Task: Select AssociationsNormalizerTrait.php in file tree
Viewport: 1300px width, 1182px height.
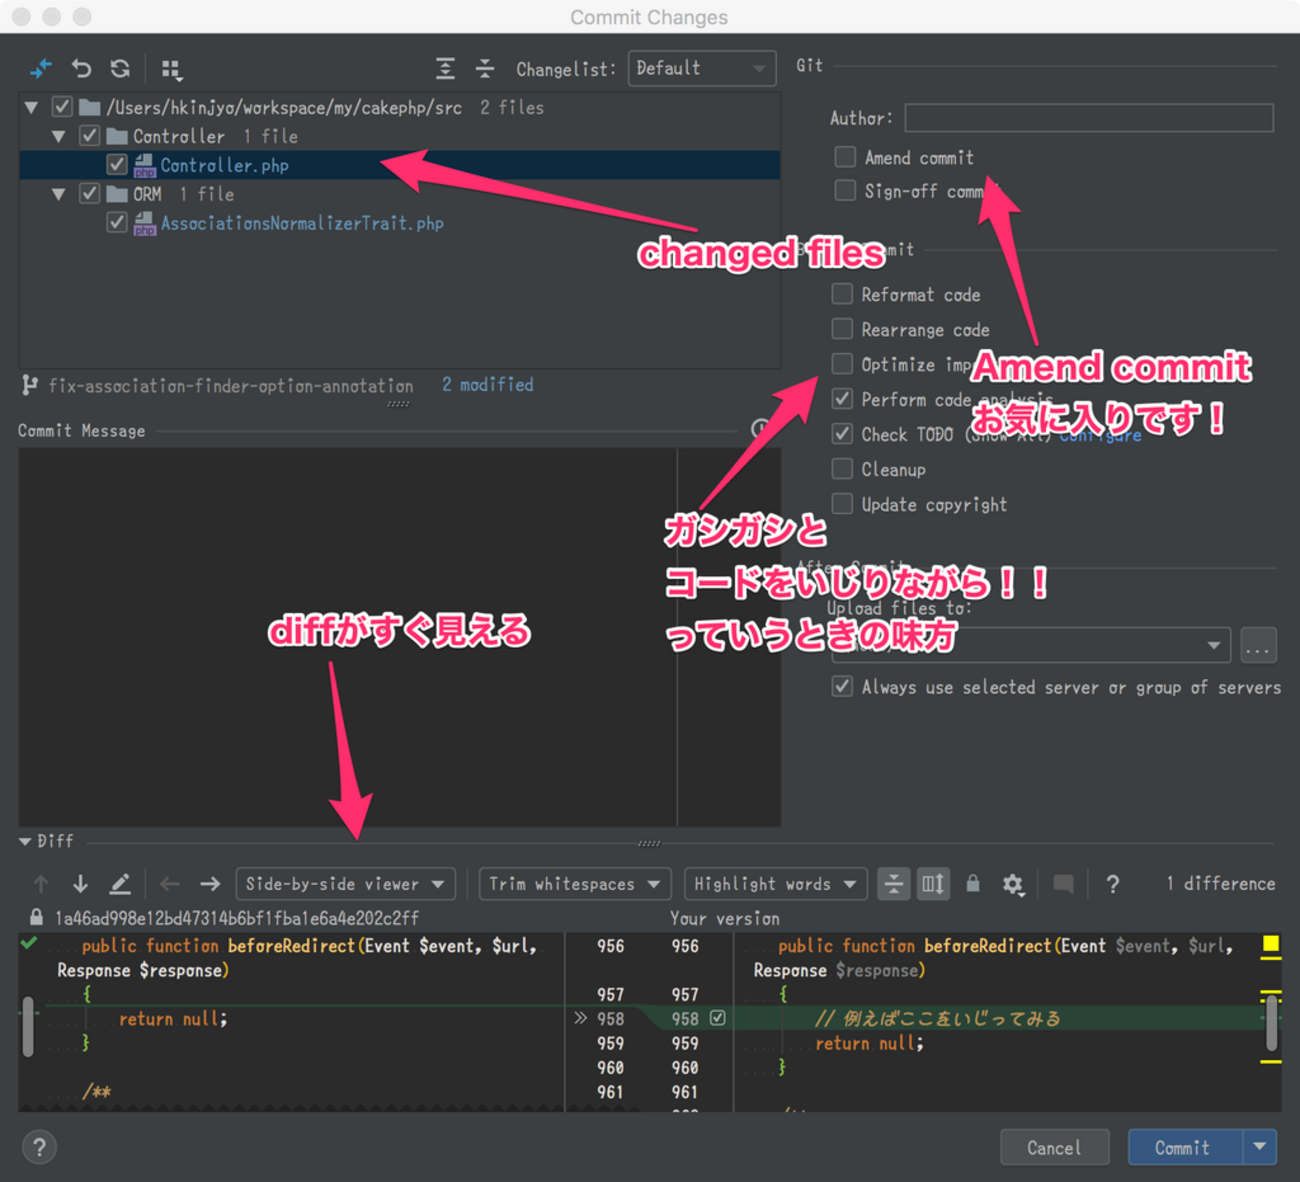Action: pos(301,223)
